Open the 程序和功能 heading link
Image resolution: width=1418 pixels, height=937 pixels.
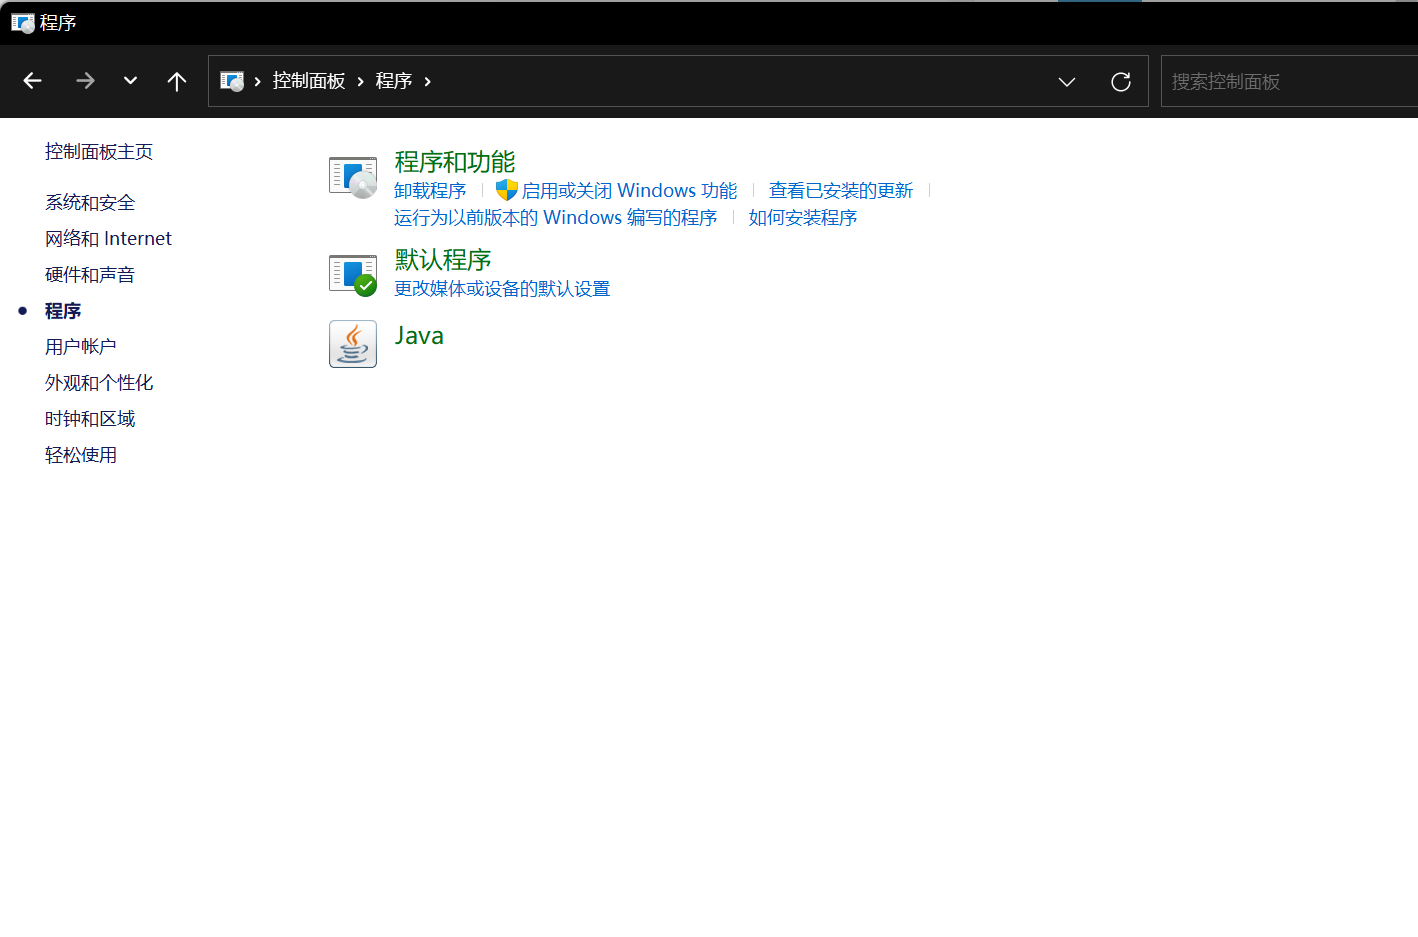click(x=455, y=162)
